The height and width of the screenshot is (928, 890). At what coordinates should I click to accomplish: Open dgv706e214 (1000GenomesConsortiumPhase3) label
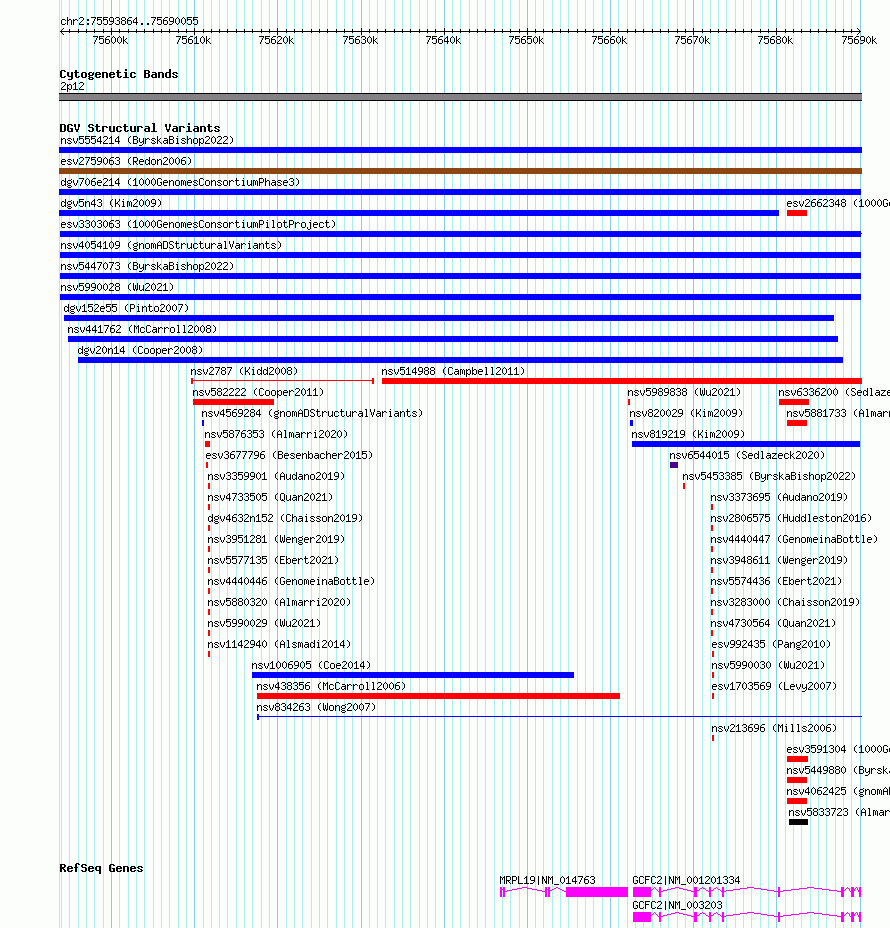[180, 182]
